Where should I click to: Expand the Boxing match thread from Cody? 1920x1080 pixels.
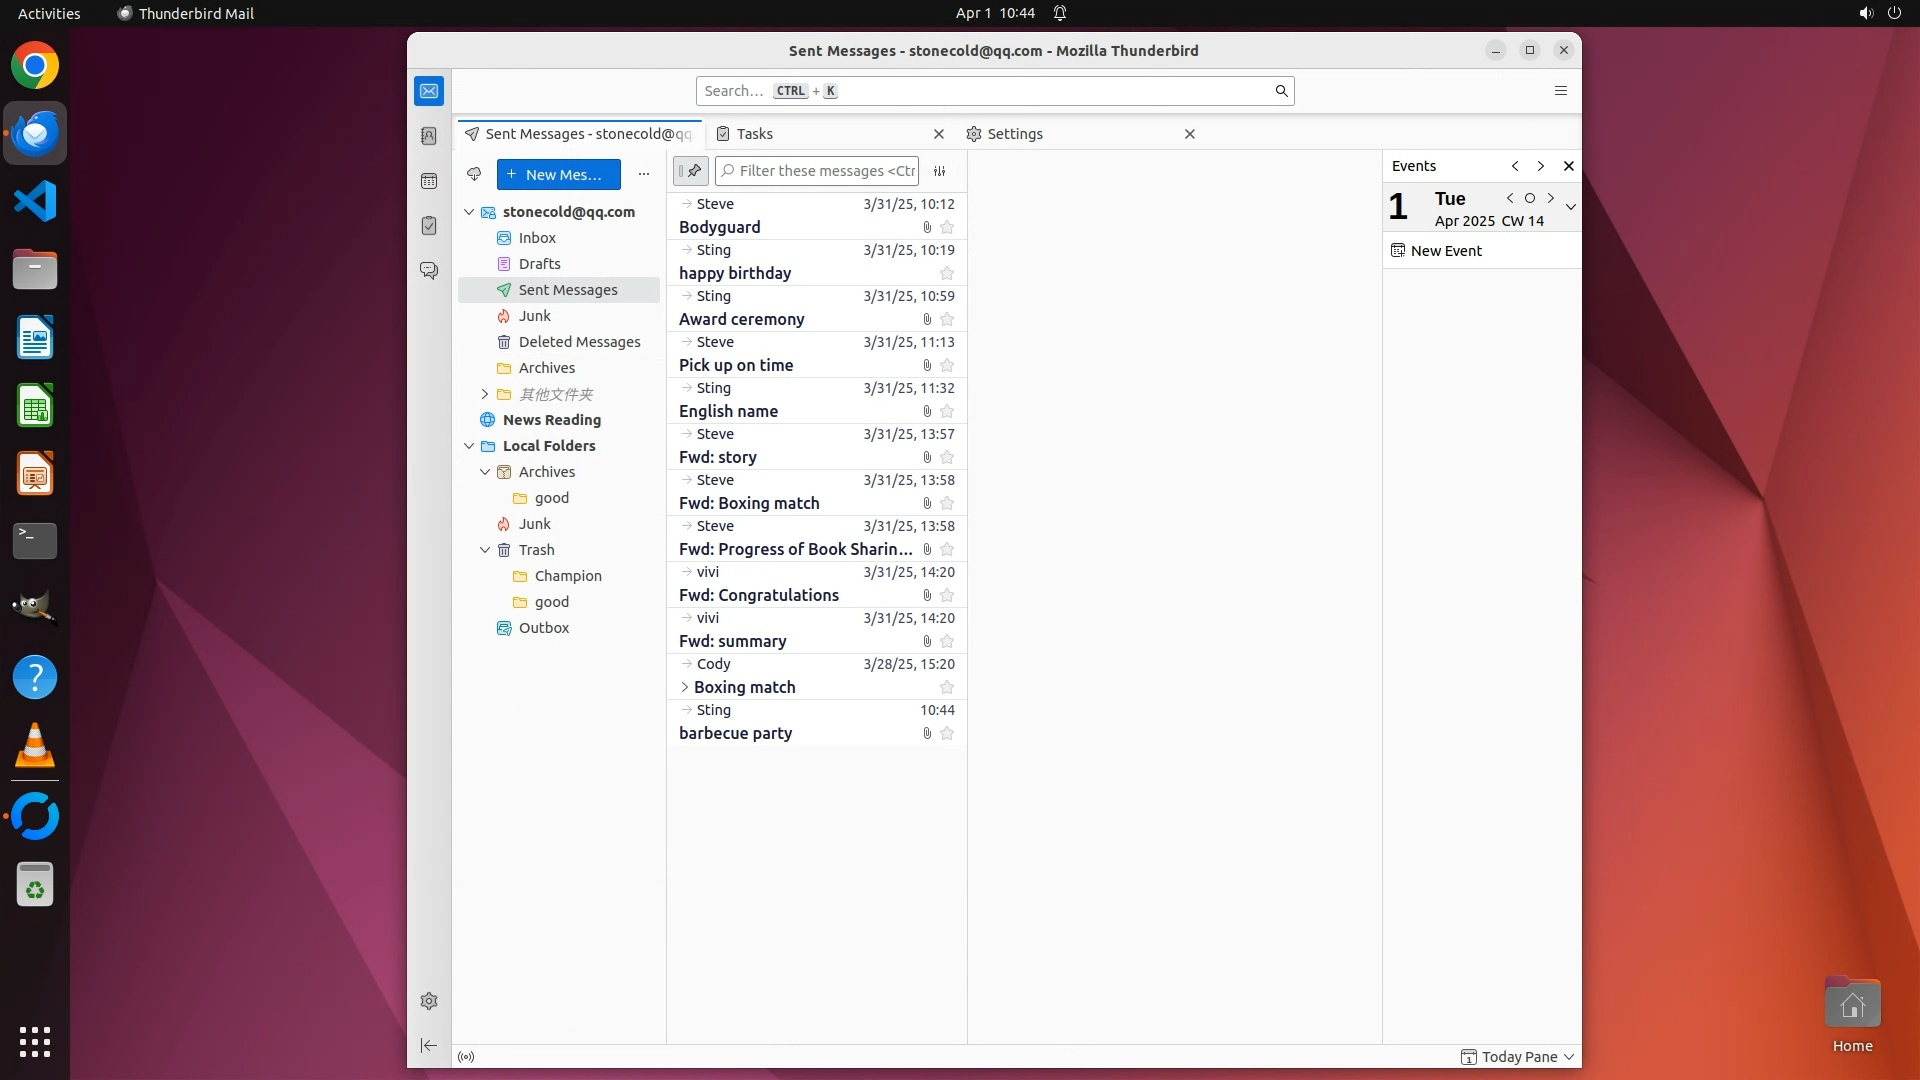[x=685, y=687]
